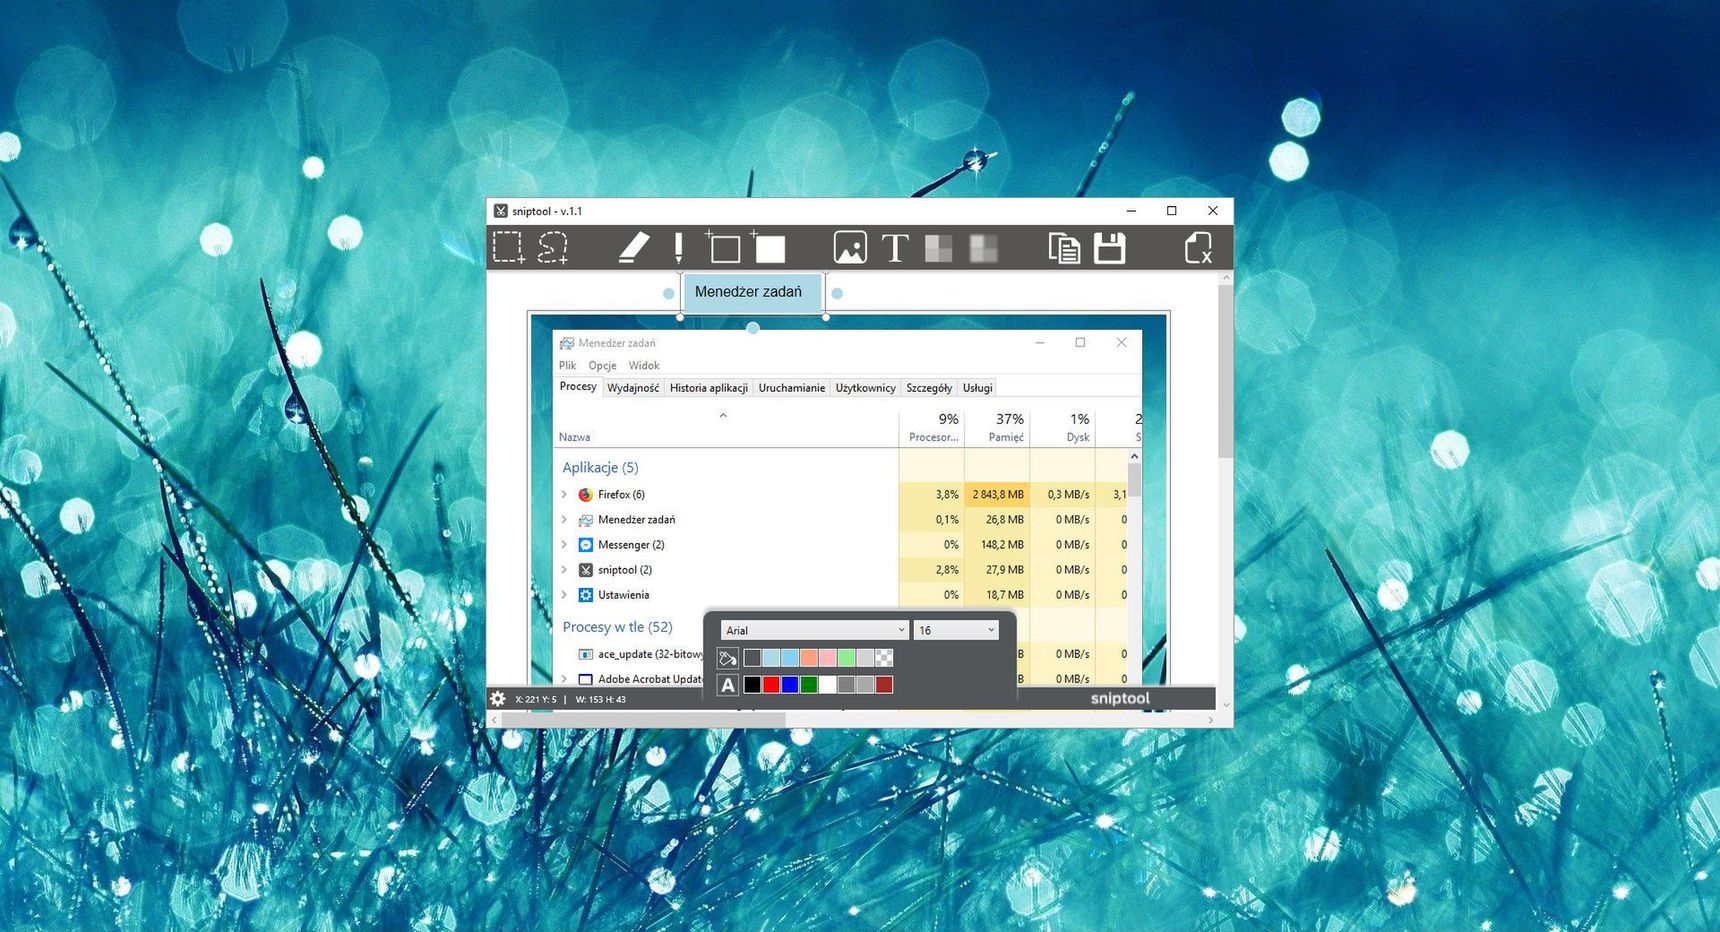Click the Historia aplikacji tab in the capture

(709, 388)
